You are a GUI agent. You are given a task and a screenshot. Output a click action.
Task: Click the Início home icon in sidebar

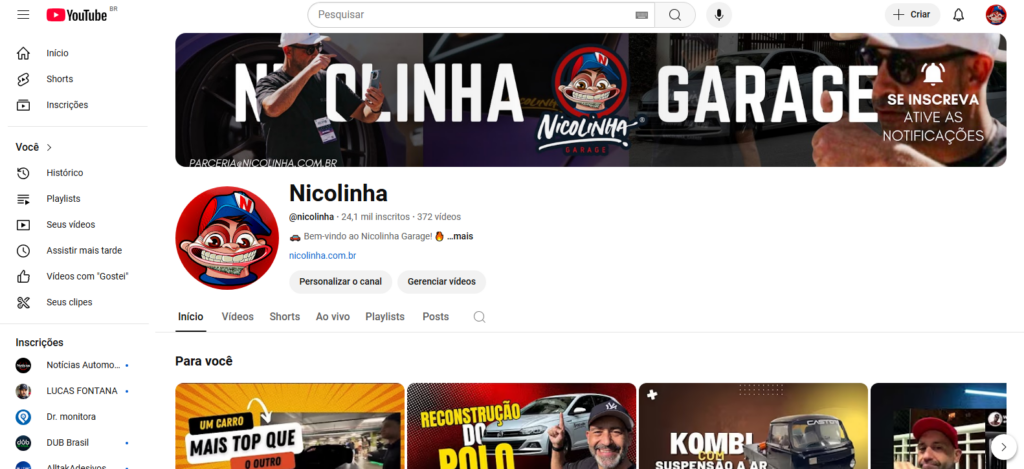tap(24, 53)
